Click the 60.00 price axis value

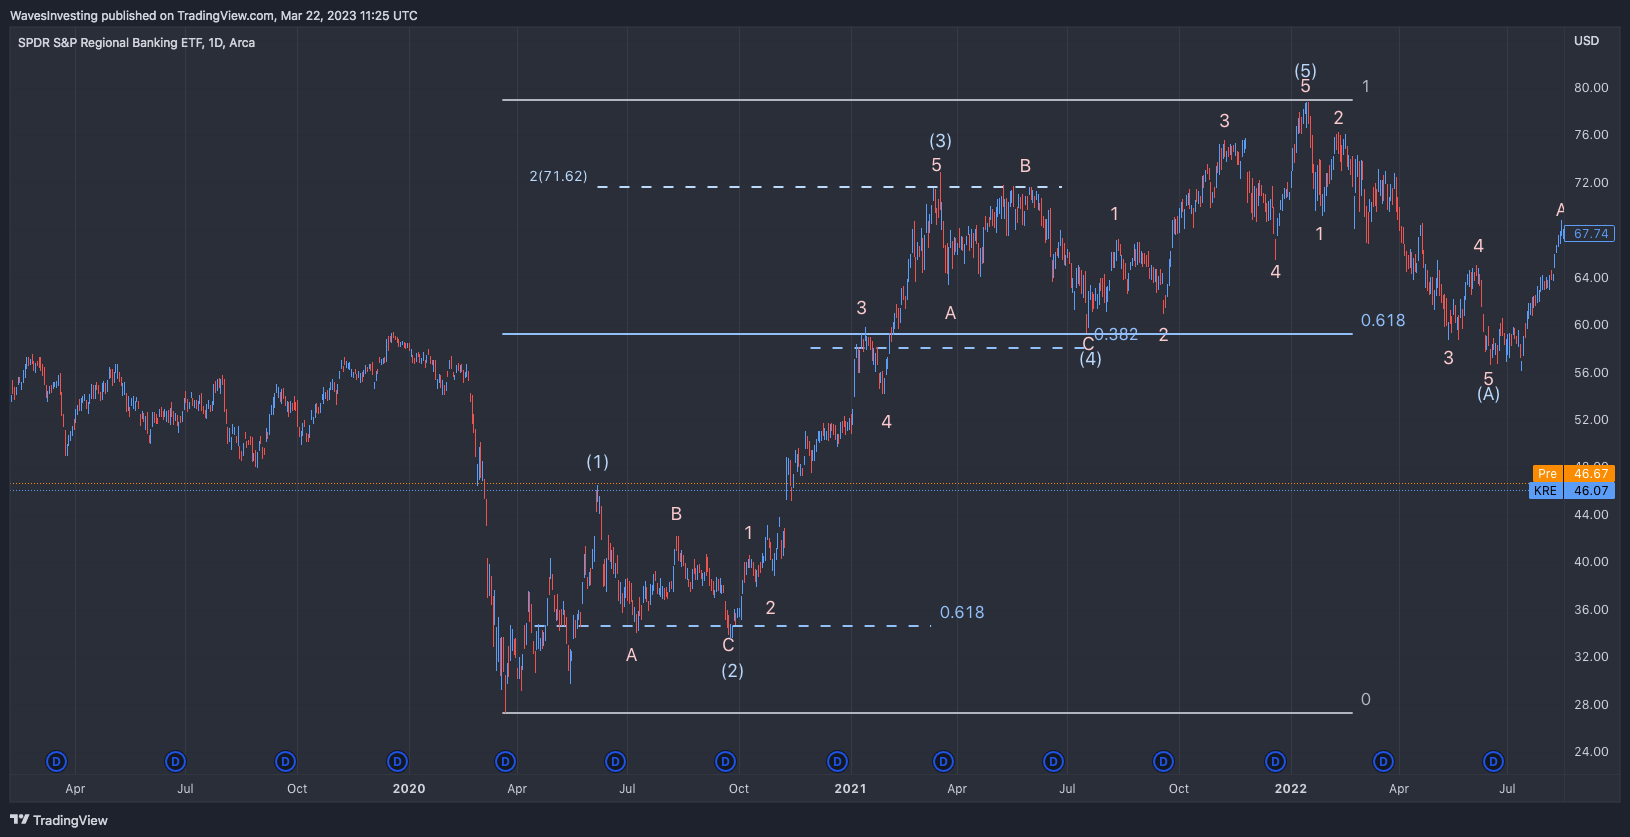[1591, 325]
